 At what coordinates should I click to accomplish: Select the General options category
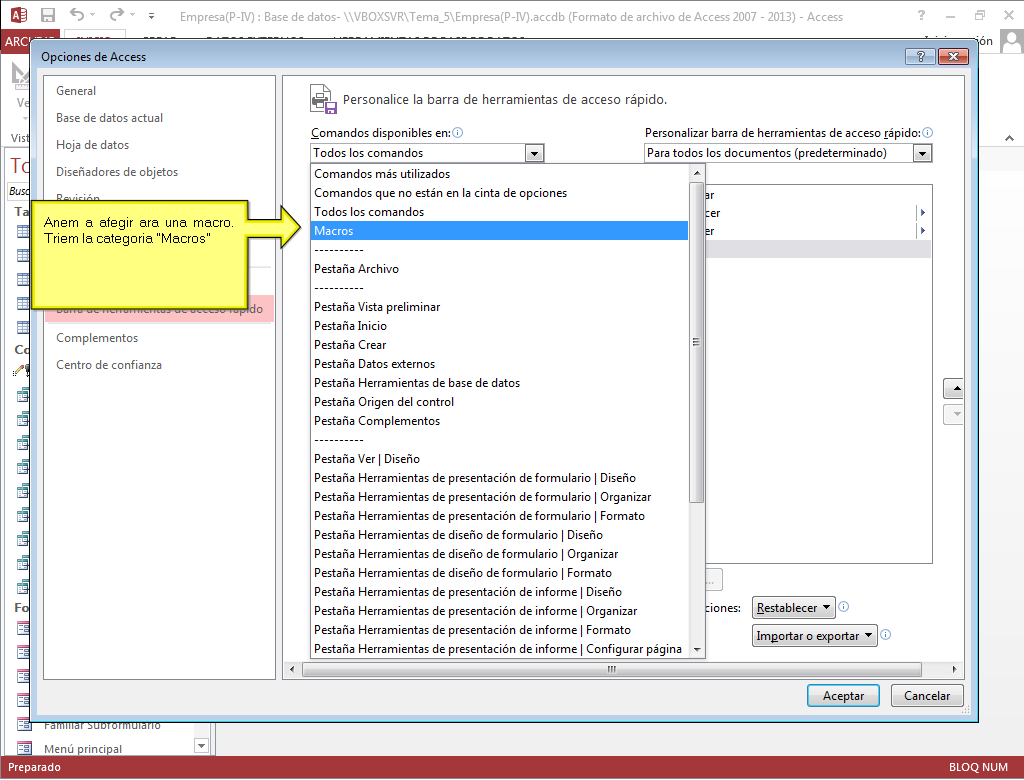(x=76, y=91)
